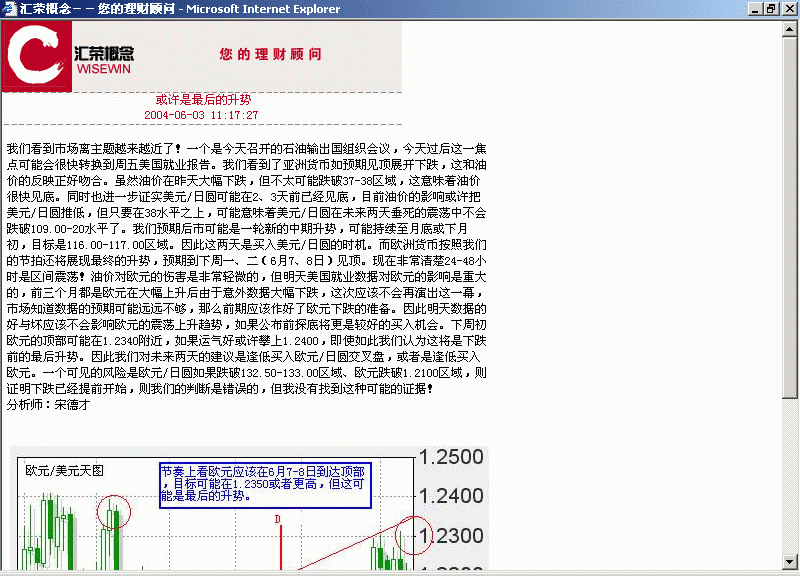
Task: Click the 1.2300 price axis label
Action: (451, 536)
